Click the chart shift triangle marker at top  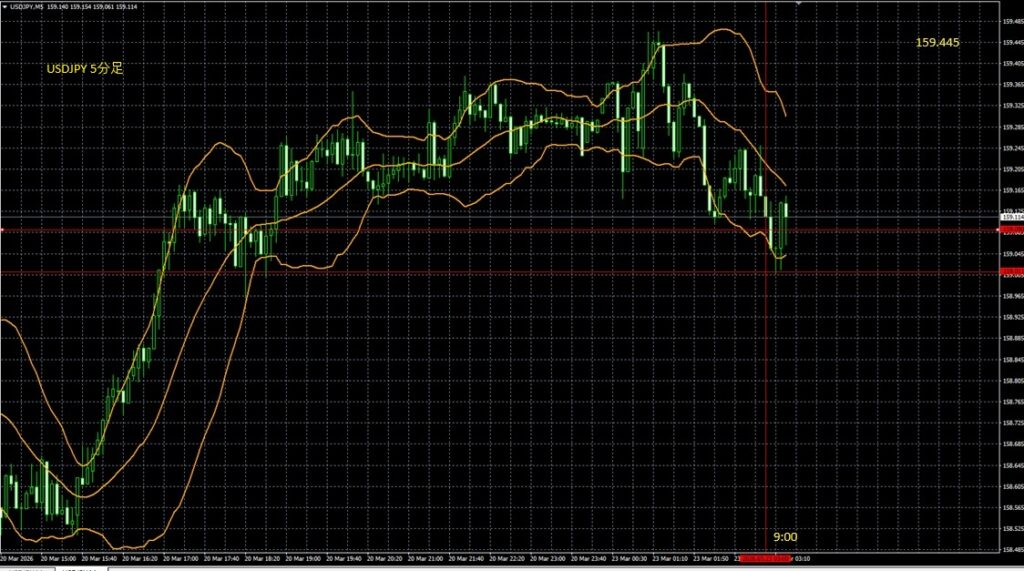798,3
